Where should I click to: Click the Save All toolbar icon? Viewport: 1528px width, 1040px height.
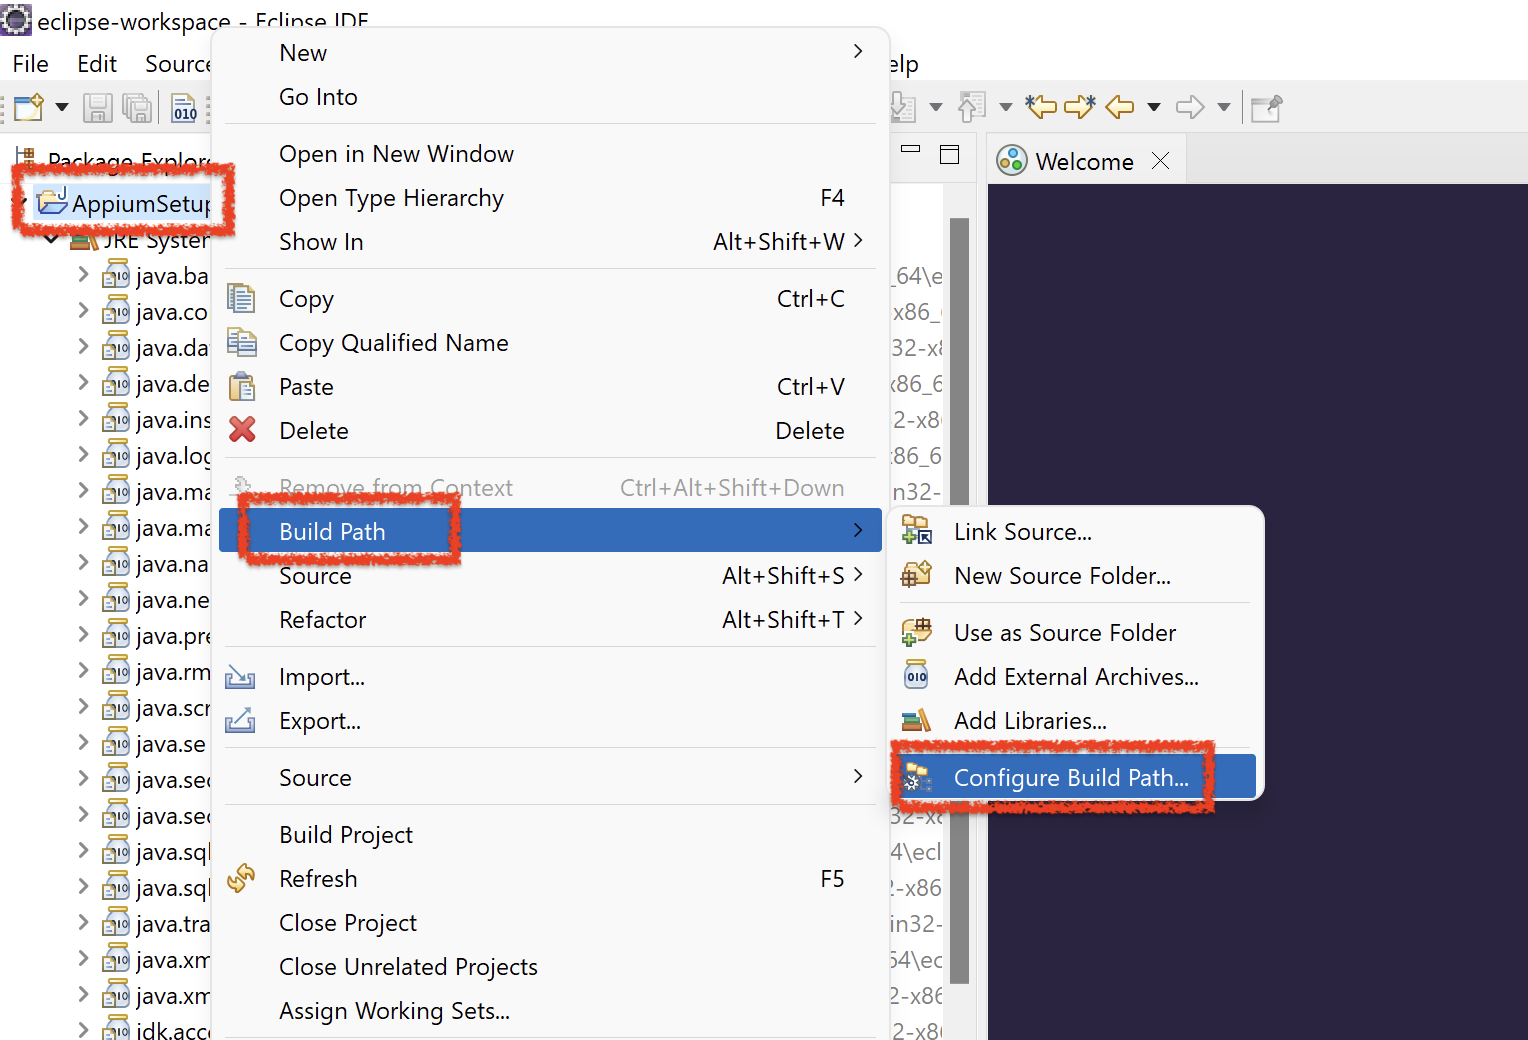(x=136, y=107)
